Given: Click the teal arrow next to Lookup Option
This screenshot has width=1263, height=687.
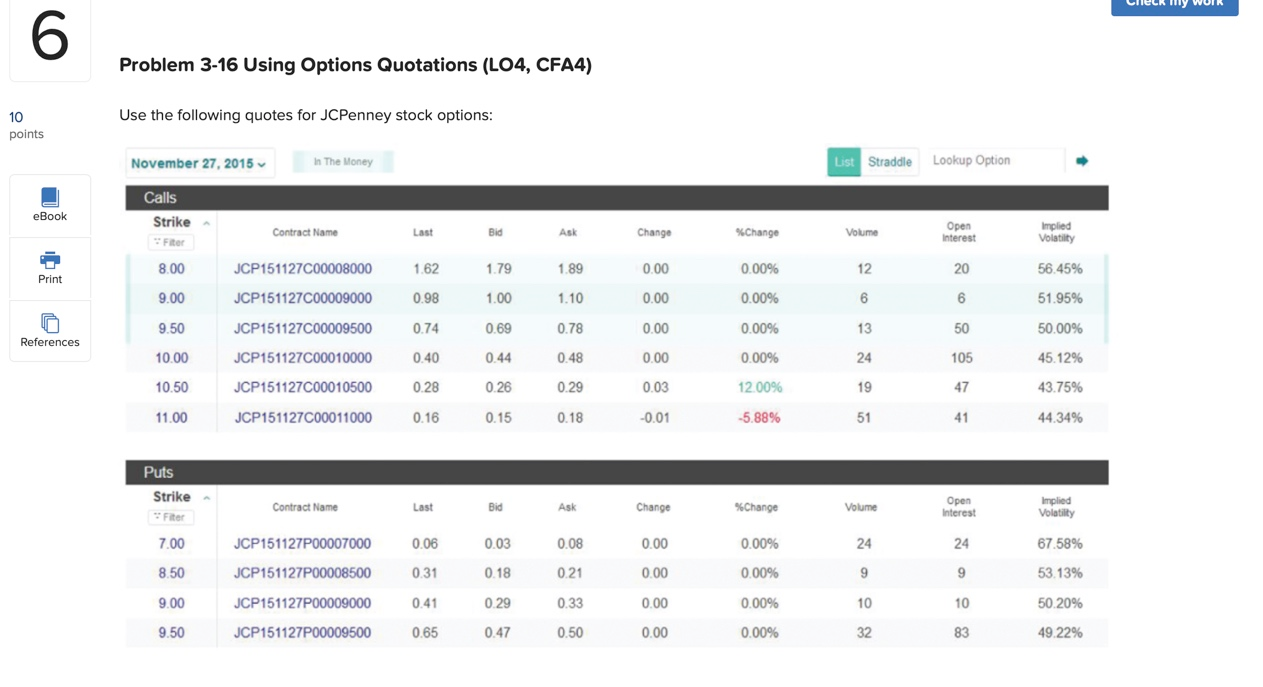Looking at the screenshot, I should (1082, 160).
